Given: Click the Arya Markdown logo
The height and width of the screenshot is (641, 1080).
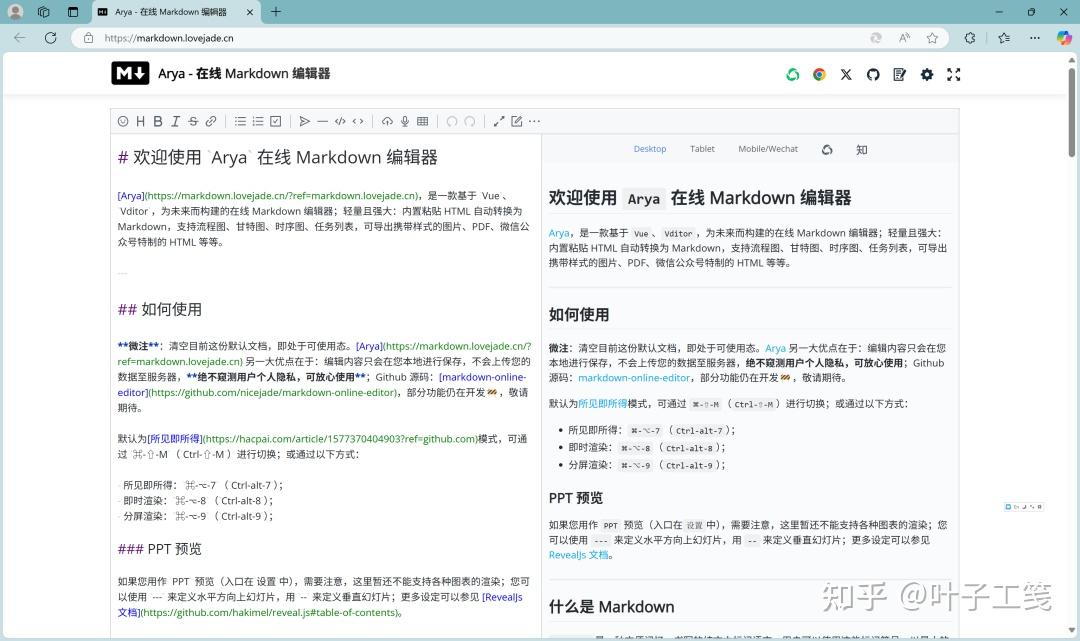Looking at the screenshot, I should pos(130,73).
